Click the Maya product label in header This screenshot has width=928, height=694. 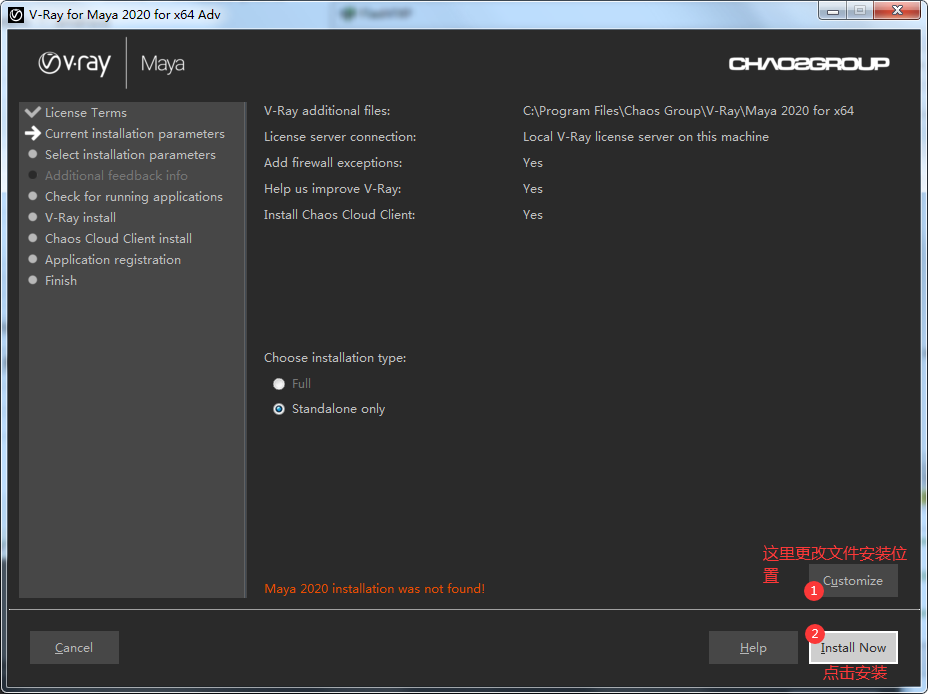pos(163,64)
